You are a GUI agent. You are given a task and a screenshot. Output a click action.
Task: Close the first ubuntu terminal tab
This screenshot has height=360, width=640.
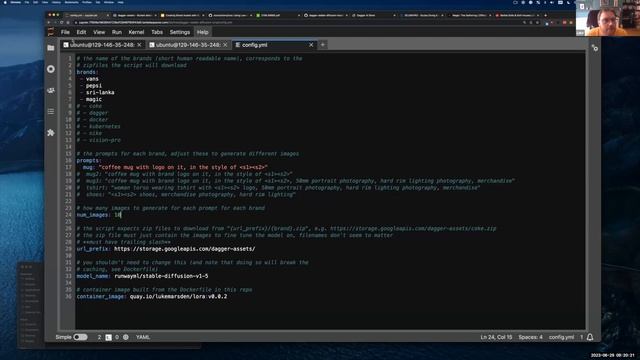[x=140, y=45]
